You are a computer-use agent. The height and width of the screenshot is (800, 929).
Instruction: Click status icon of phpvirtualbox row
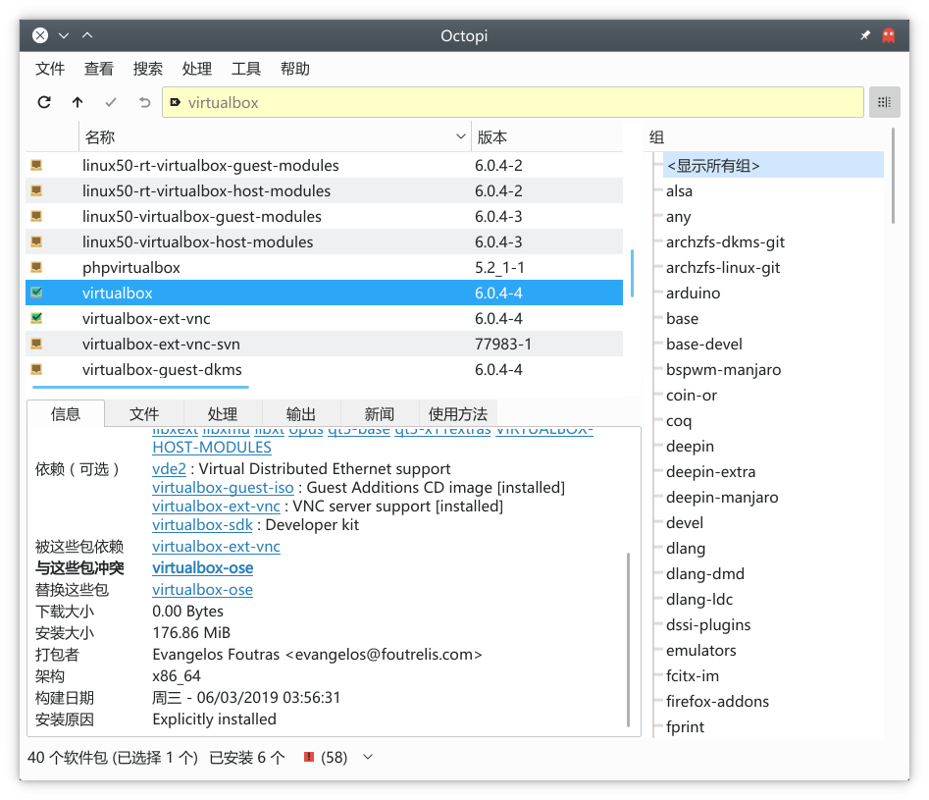point(37,267)
